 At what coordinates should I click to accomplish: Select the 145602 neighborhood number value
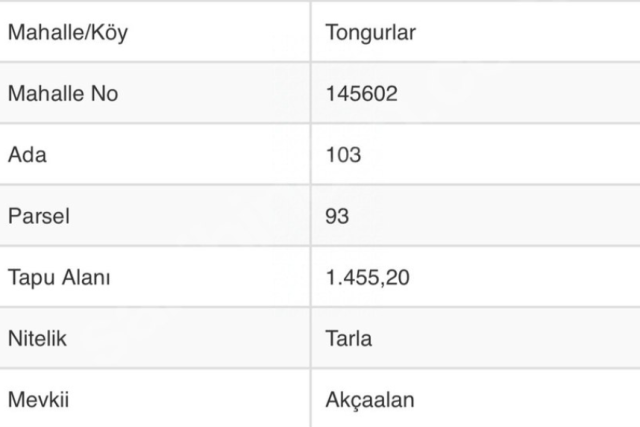[361, 94]
